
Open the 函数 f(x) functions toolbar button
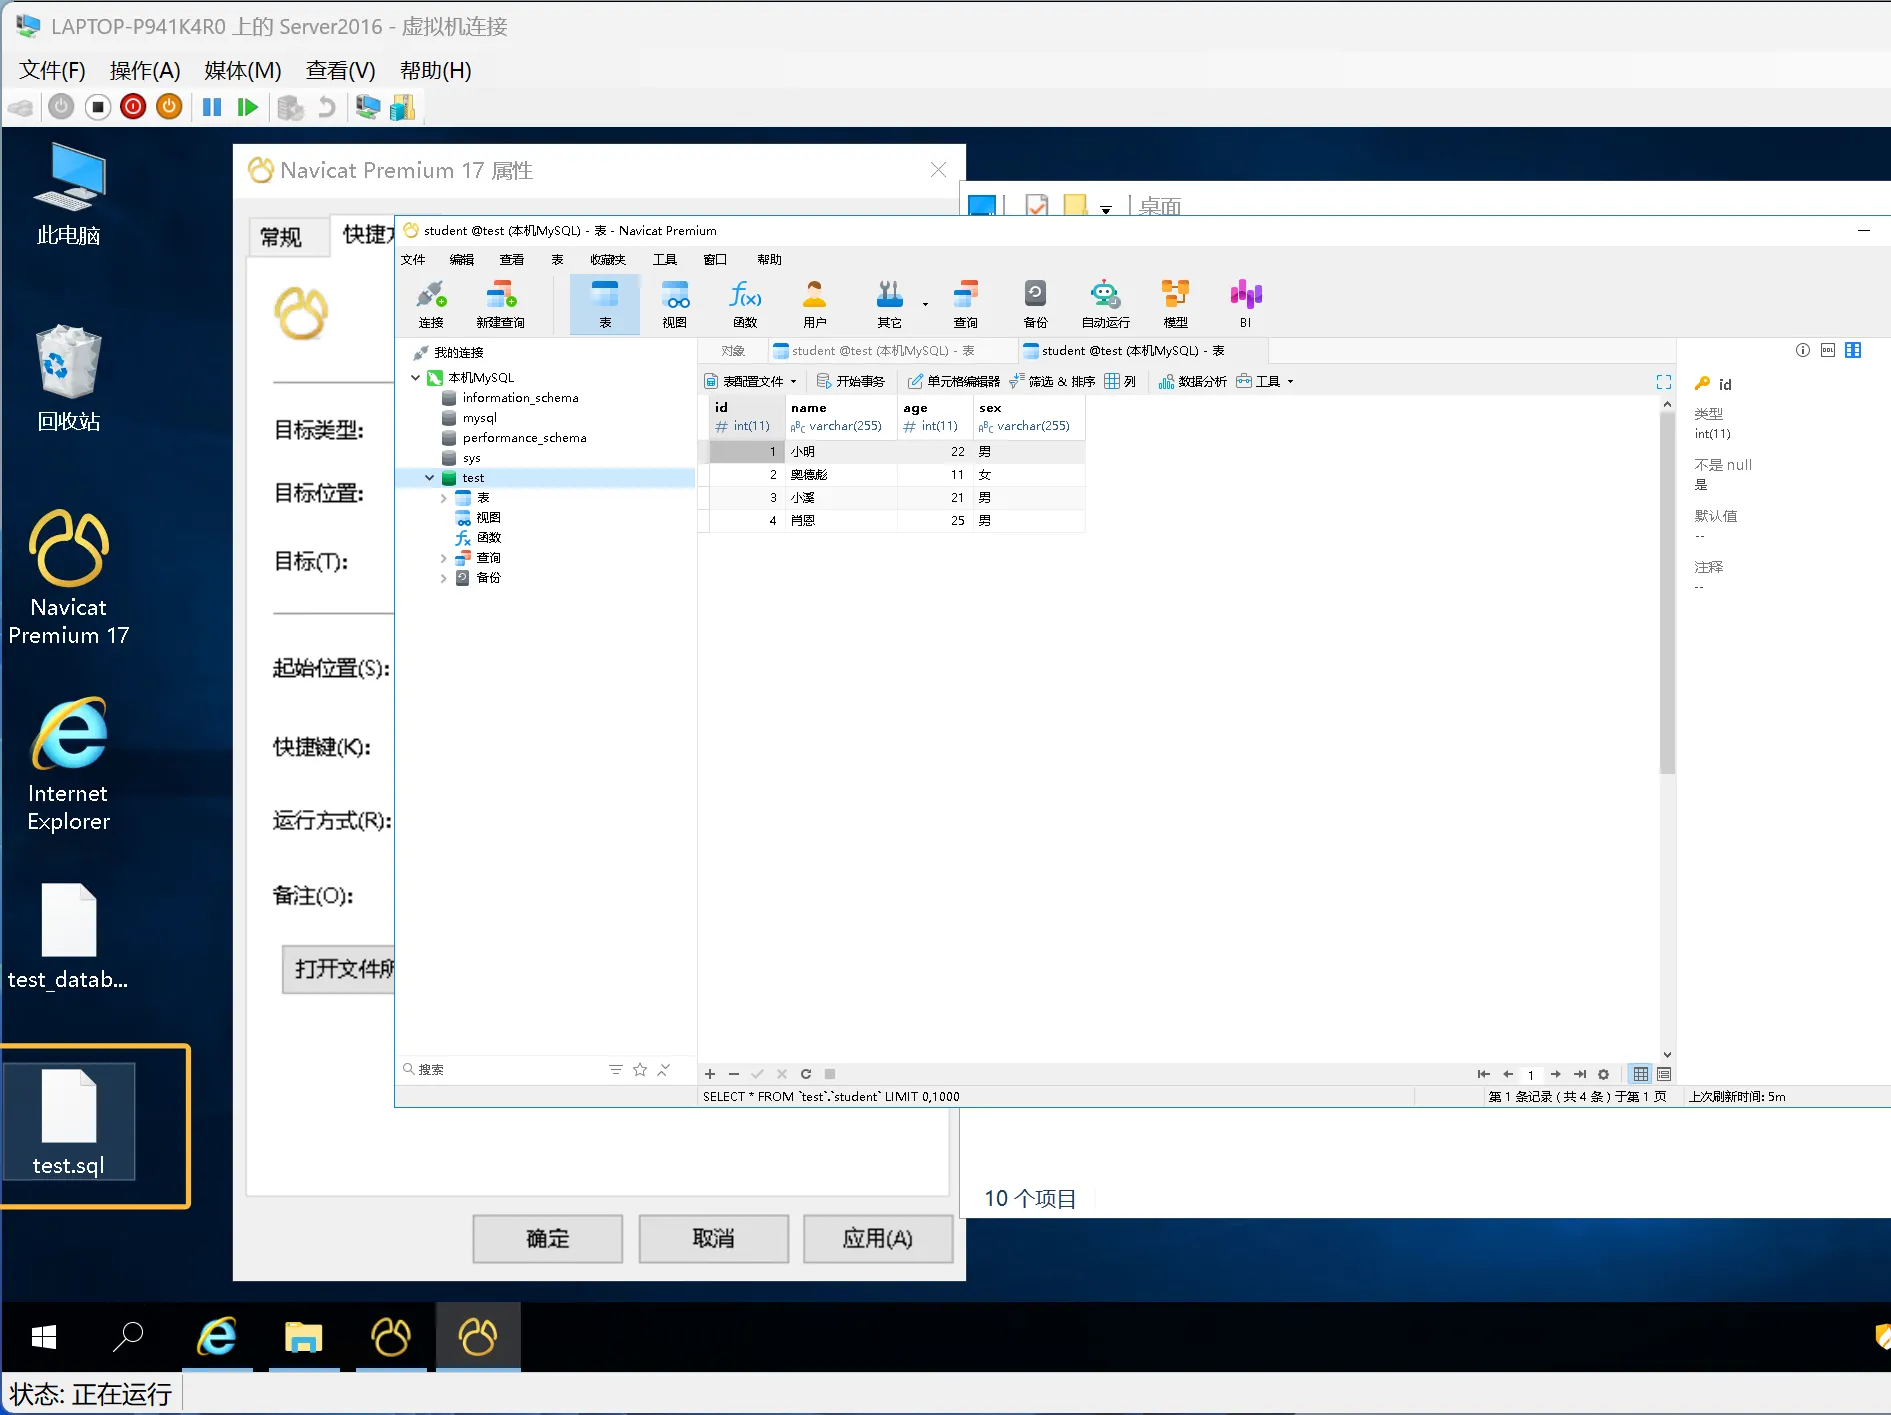click(x=745, y=304)
